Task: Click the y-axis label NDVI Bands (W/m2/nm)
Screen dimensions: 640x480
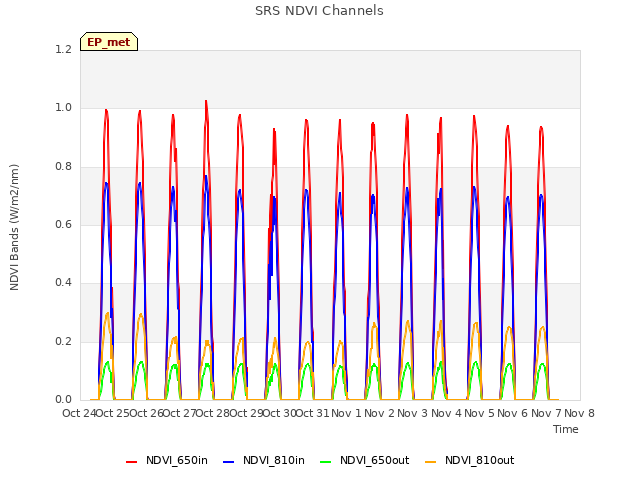Action: coord(14,227)
